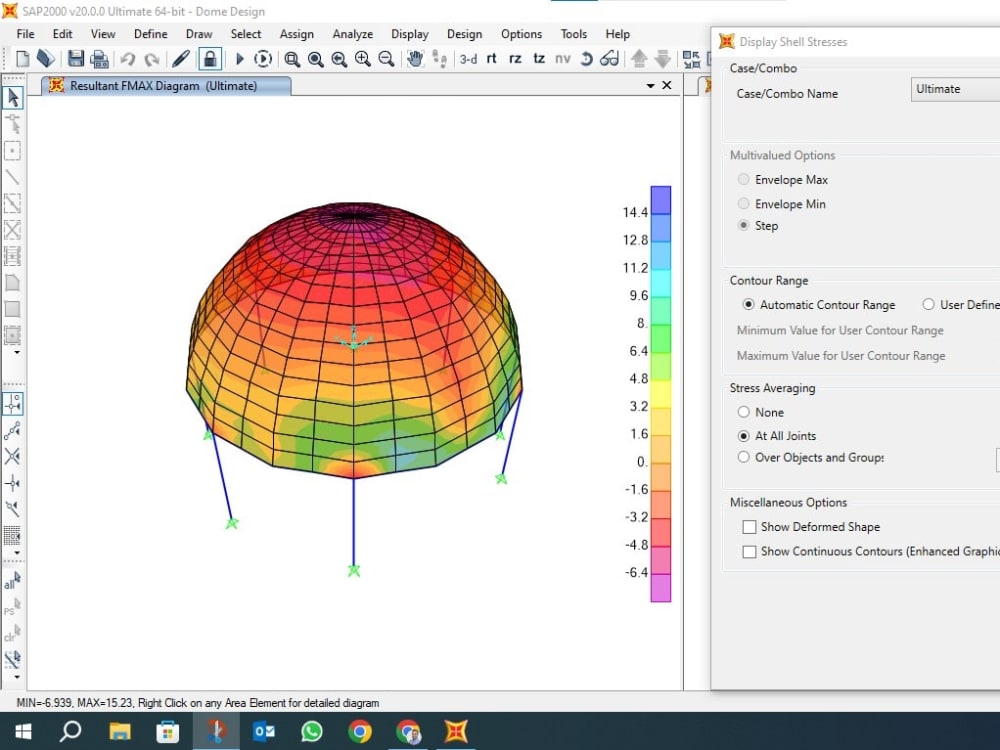Open the Resultant FMAX Diagram window dropdown arrow
This screenshot has height=750, width=1000.
650,86
